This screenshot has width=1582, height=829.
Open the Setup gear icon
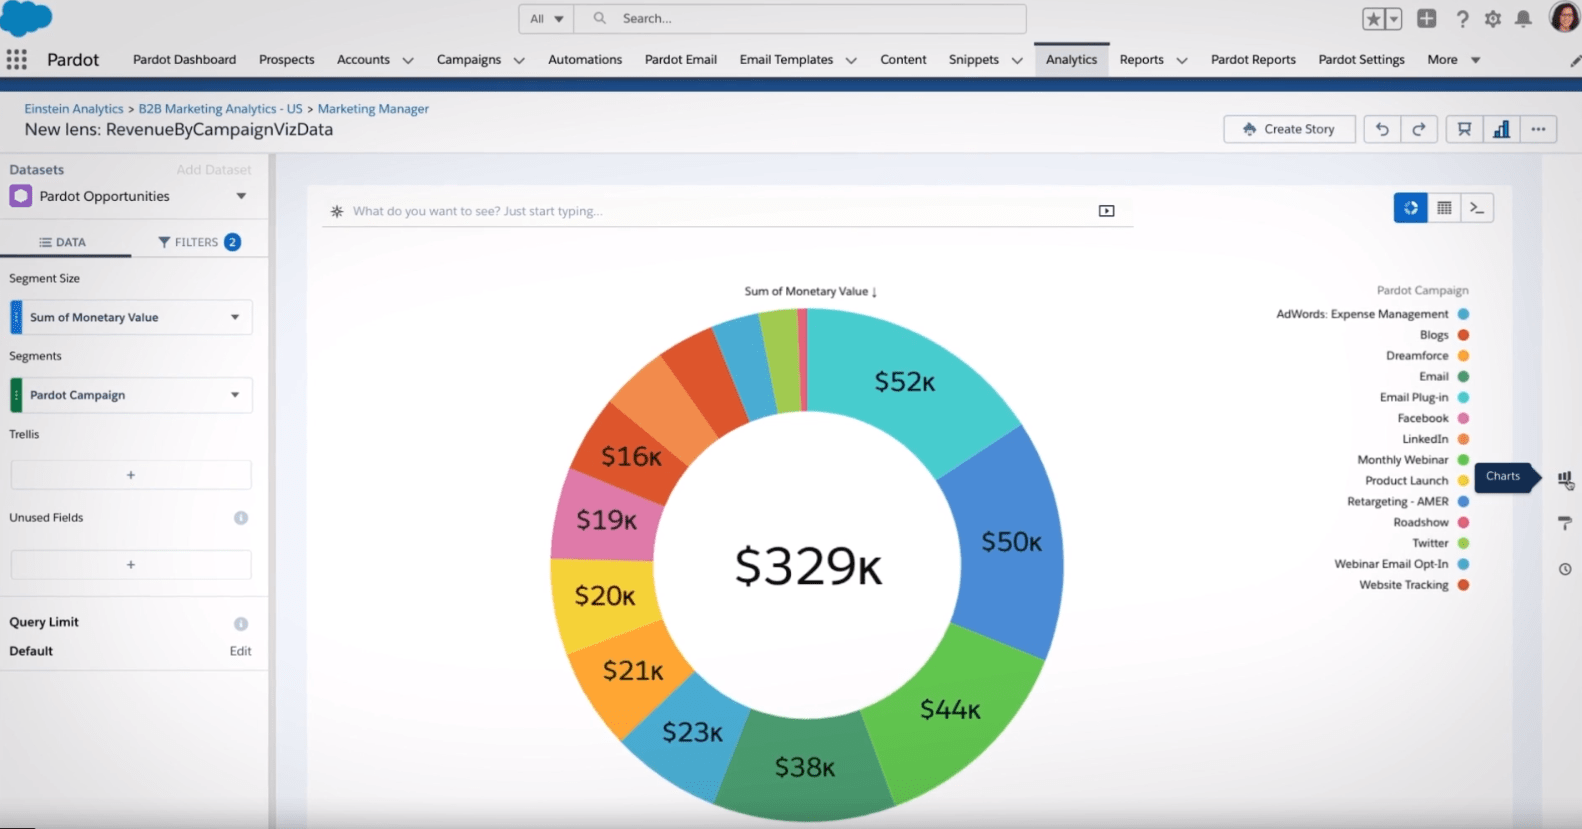[1493, 19]
